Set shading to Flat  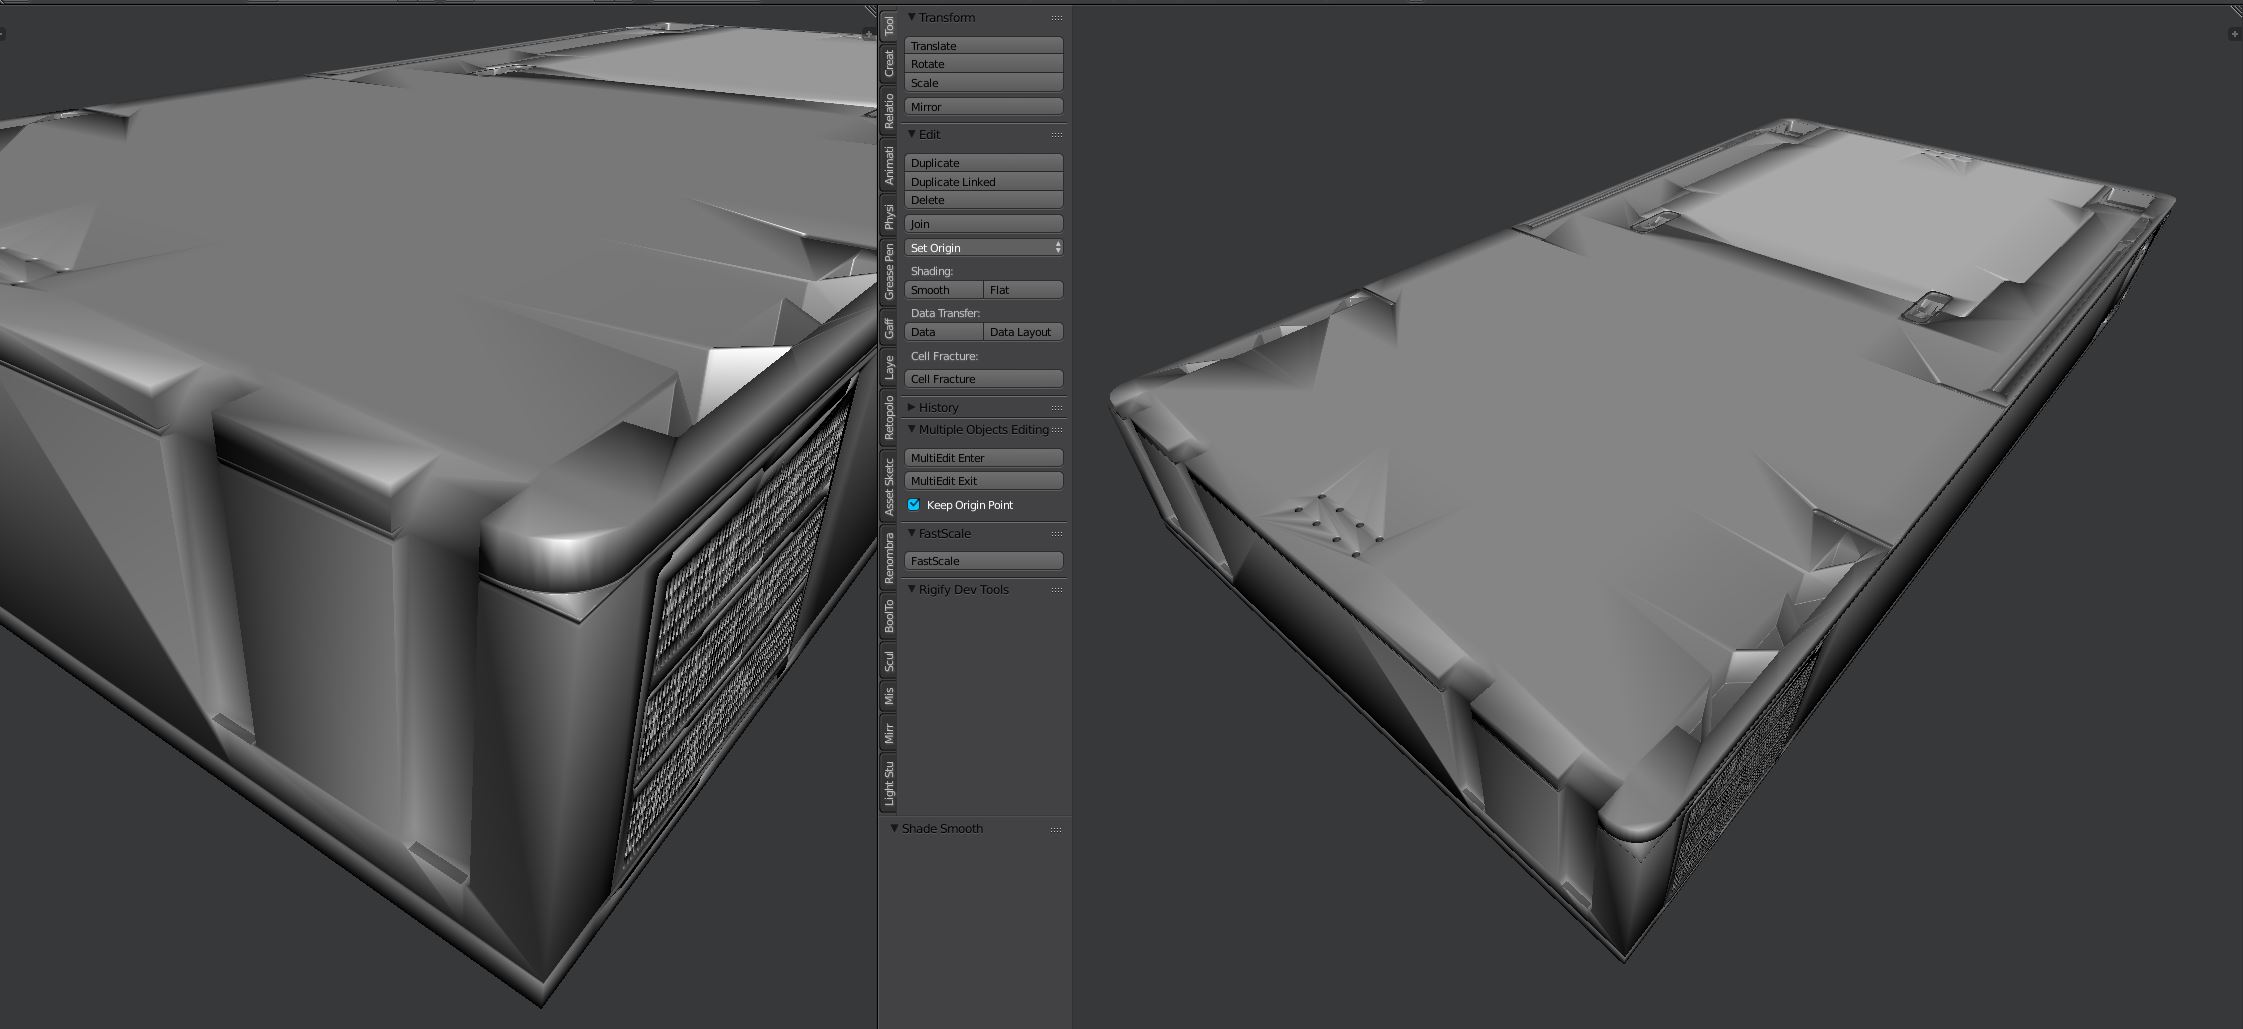point(1022,290)
